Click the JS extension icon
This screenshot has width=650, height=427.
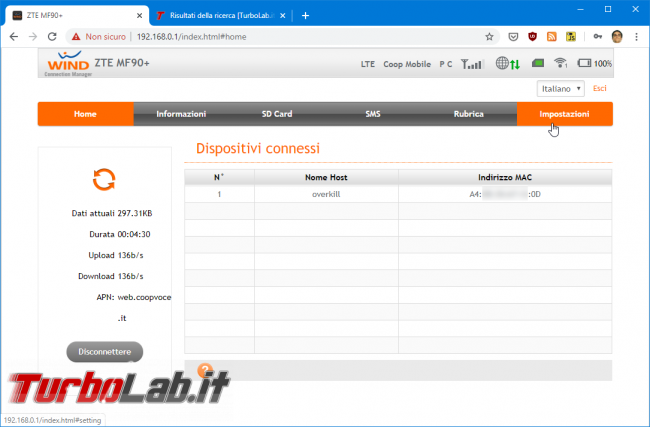(x=571, y=36)
